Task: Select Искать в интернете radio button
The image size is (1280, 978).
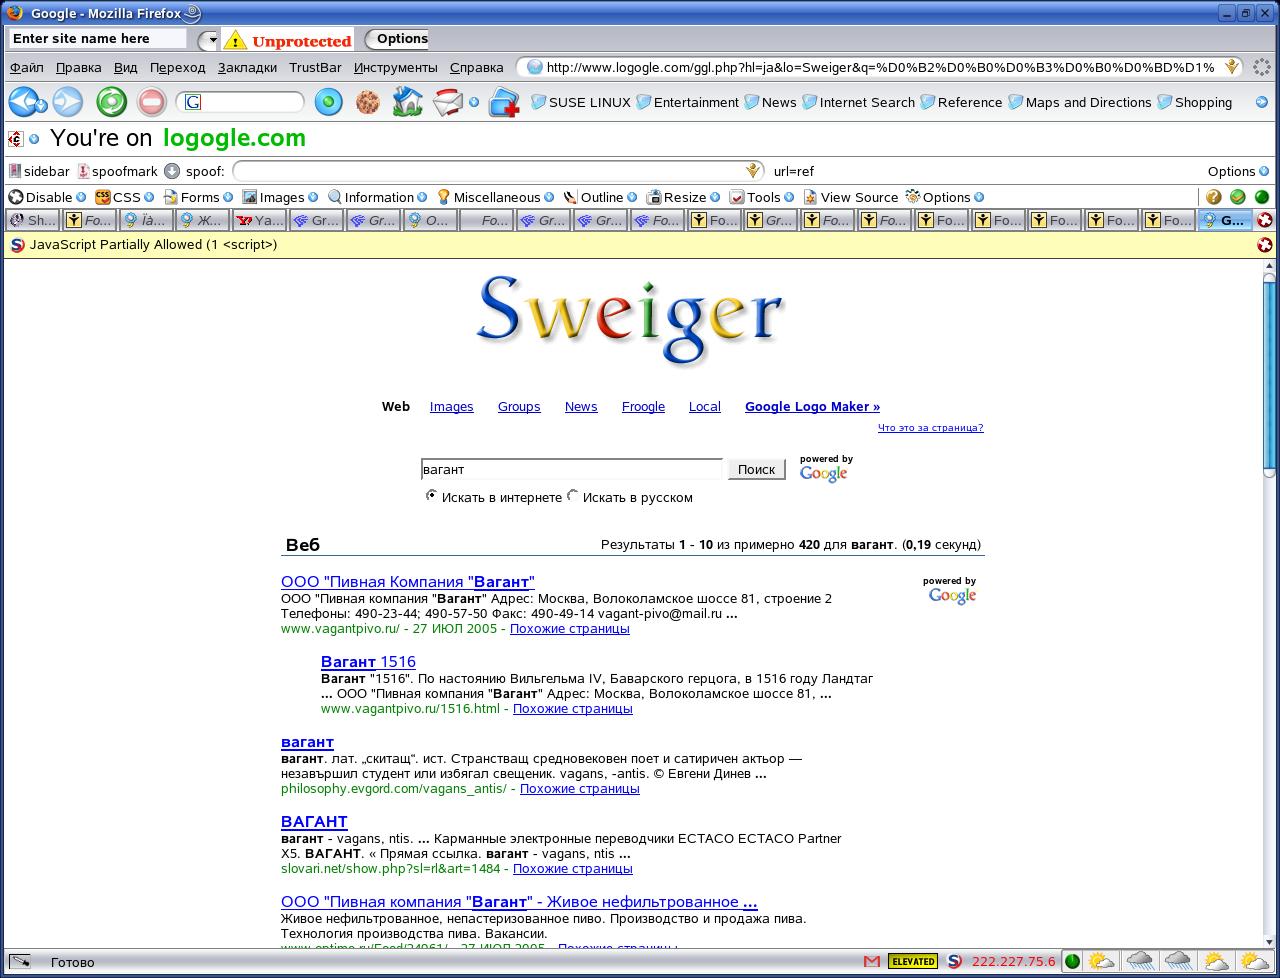Action: [x=431, y=496]
